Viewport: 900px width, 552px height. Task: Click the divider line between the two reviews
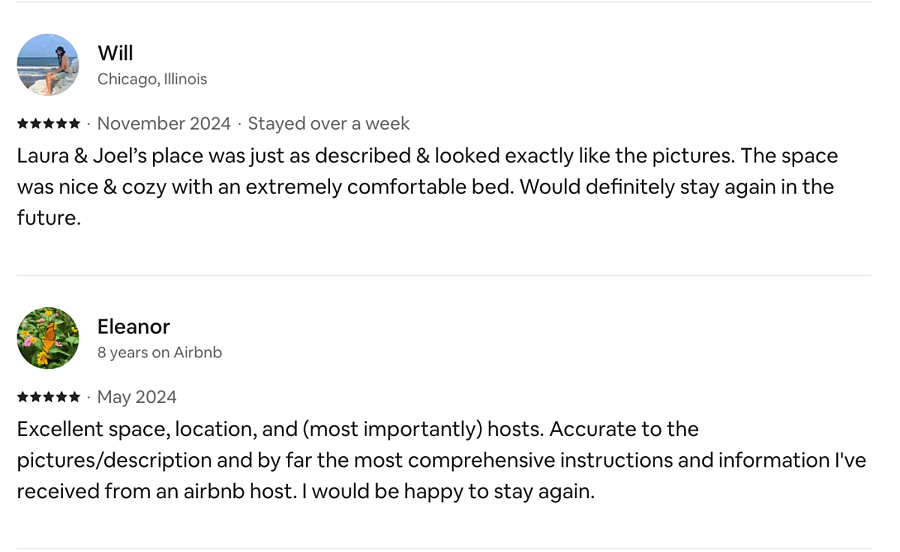pos(444,275)
